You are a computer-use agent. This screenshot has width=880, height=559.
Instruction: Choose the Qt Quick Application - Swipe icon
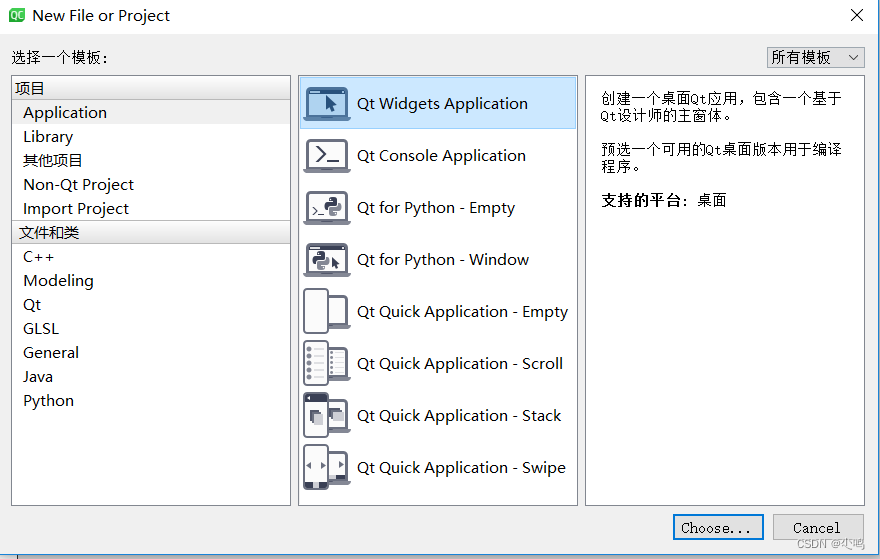pos(327,468)
